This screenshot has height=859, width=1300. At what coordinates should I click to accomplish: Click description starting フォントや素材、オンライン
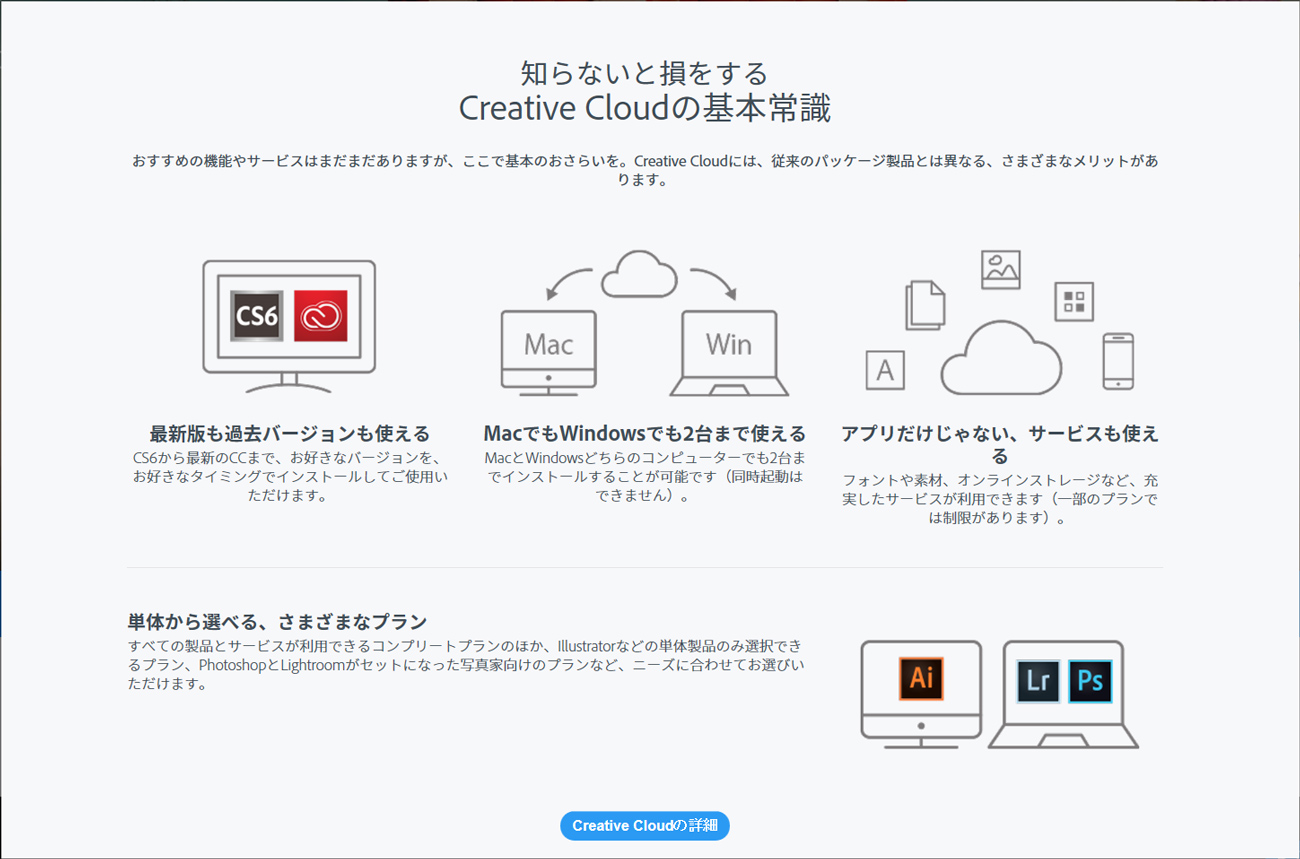(1000, 500)
